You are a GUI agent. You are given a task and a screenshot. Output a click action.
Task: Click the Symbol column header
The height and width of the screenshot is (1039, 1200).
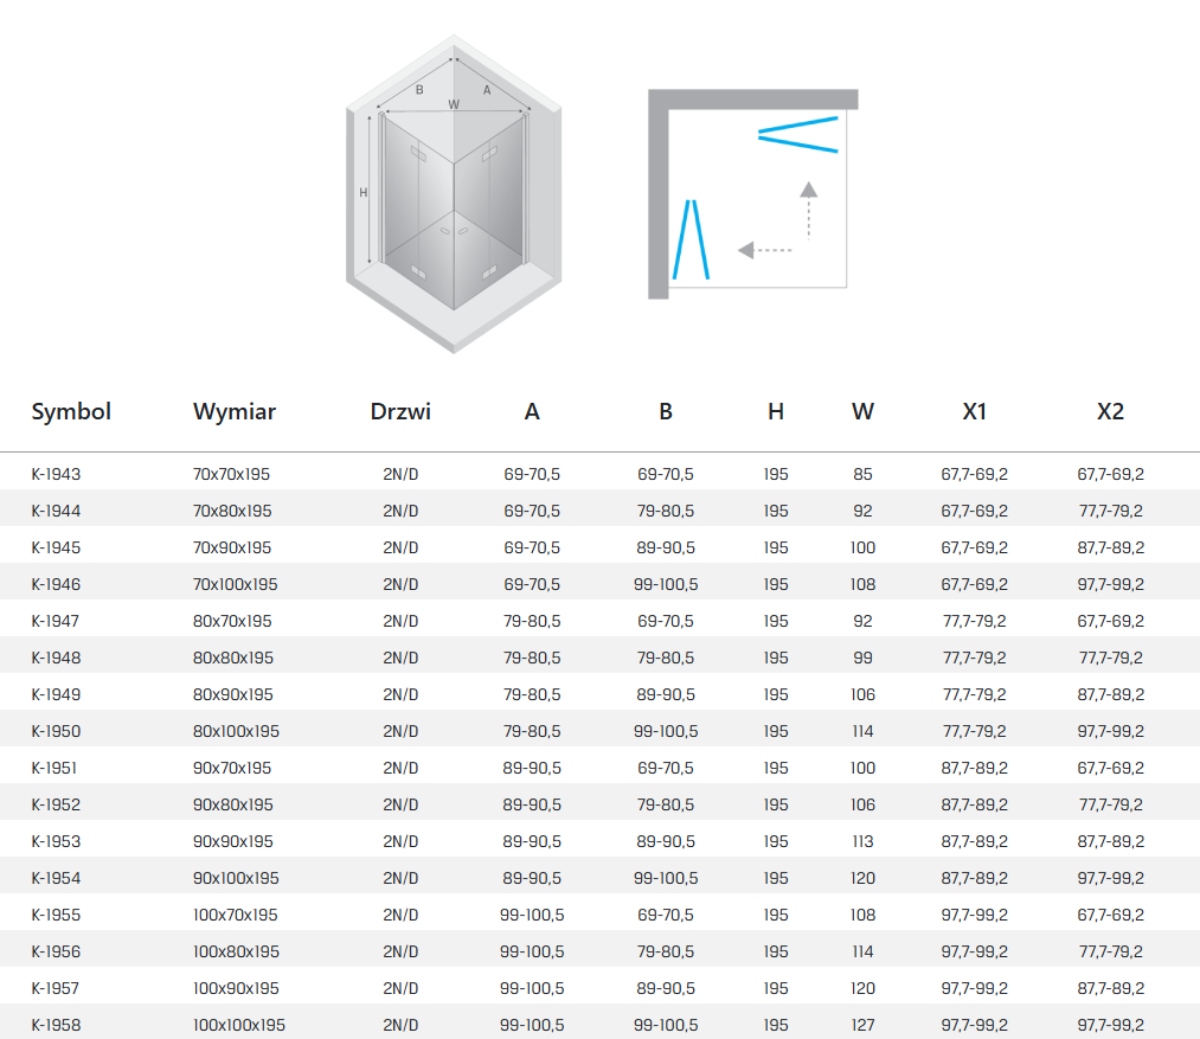point(71,411)
